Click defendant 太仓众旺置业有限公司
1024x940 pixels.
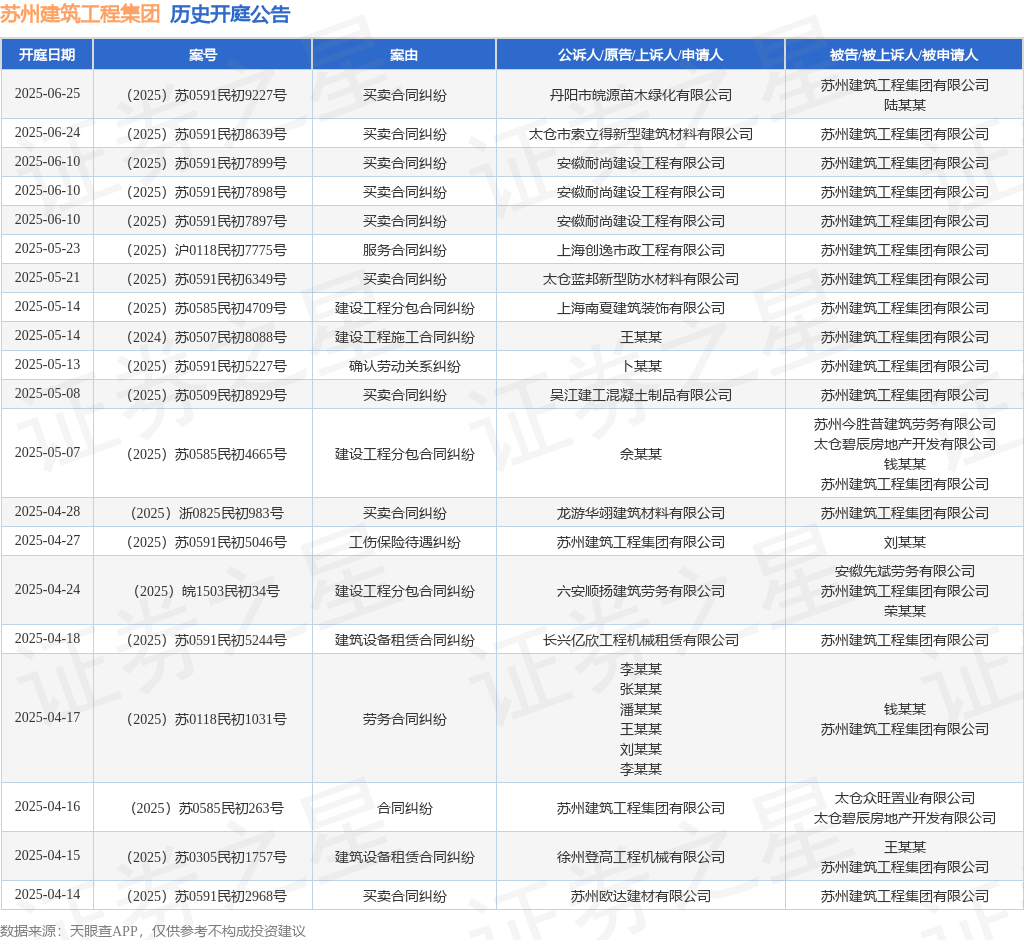point(904,798)
